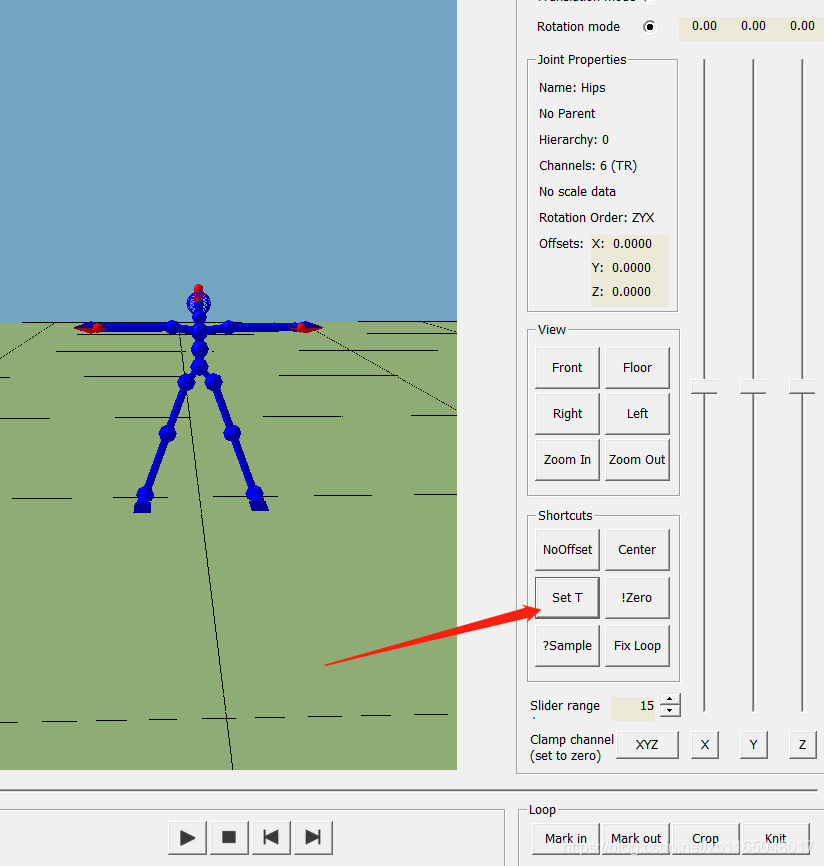The height and width of the screenshot is (866, 824).
Task: Click the Offsets Z value field
Action: coord(631,292)
